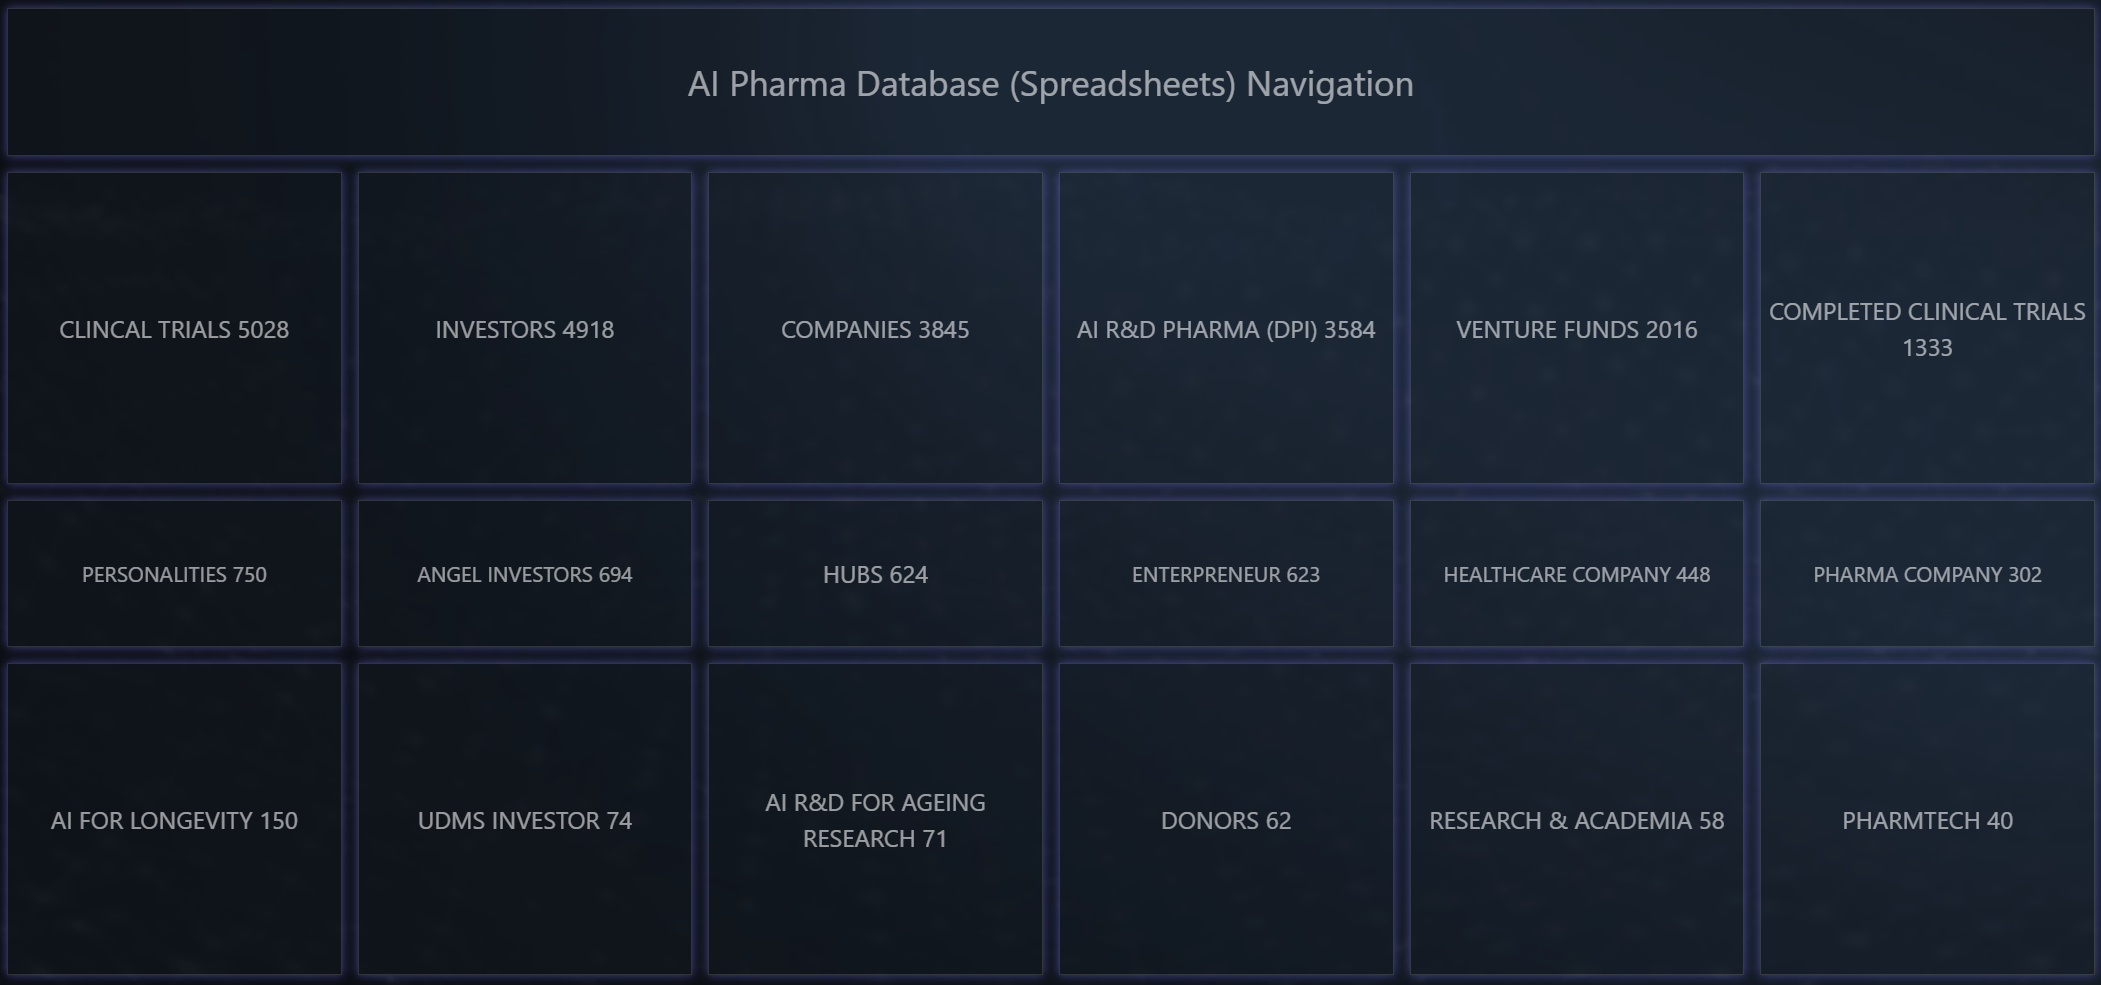The image size is (2101, 985).
Task: Open the Healthcare Company 448 tile
Action: [x=1576, y=574]
